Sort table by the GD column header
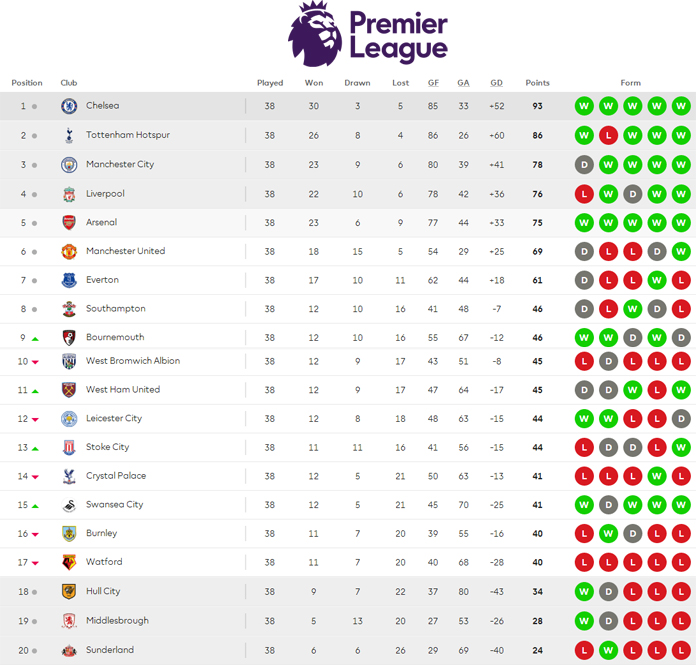This screenshot has width=696, height=665. pyautogui.click(x=496, y=83)
